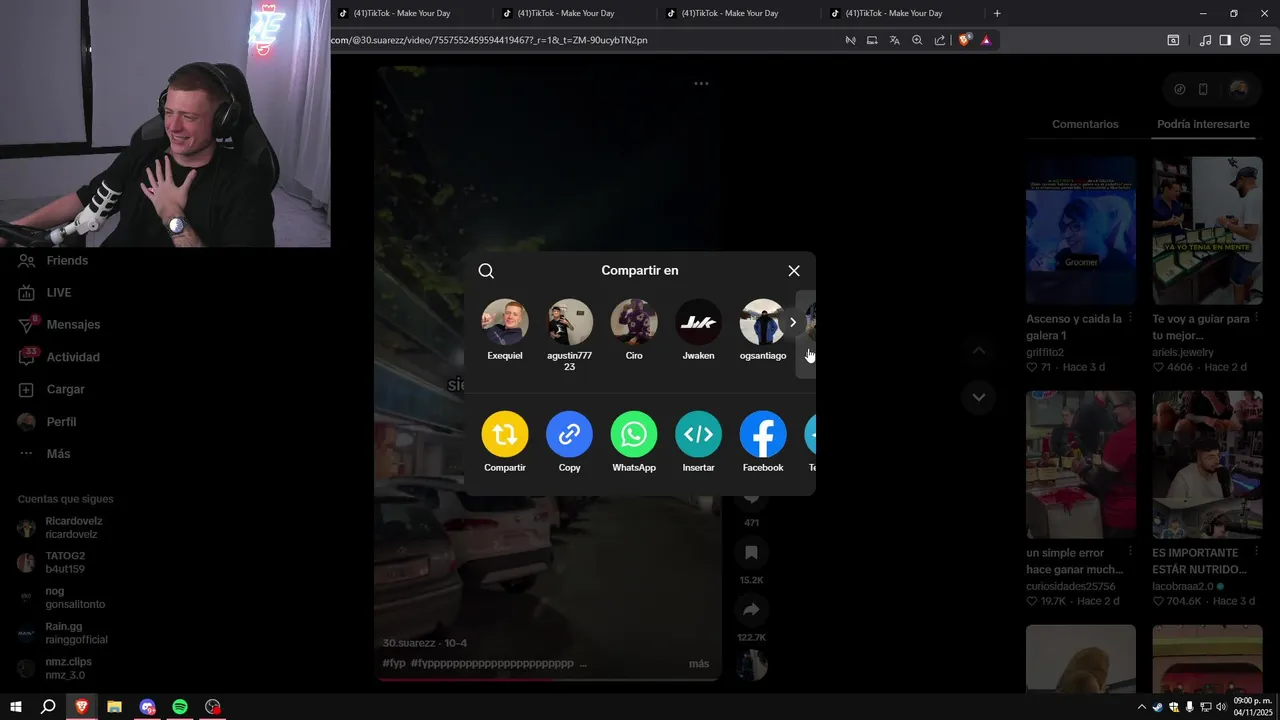
Task: Click the yellow Compartir repost icon
Action: point(505,434)
